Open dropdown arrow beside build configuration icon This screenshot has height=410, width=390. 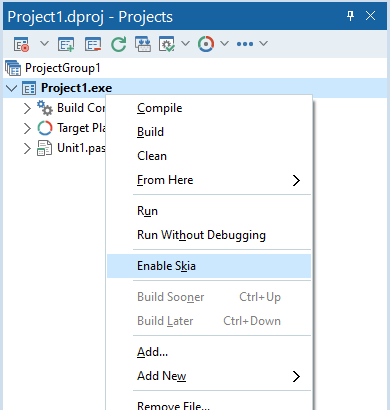click(186, 44)
